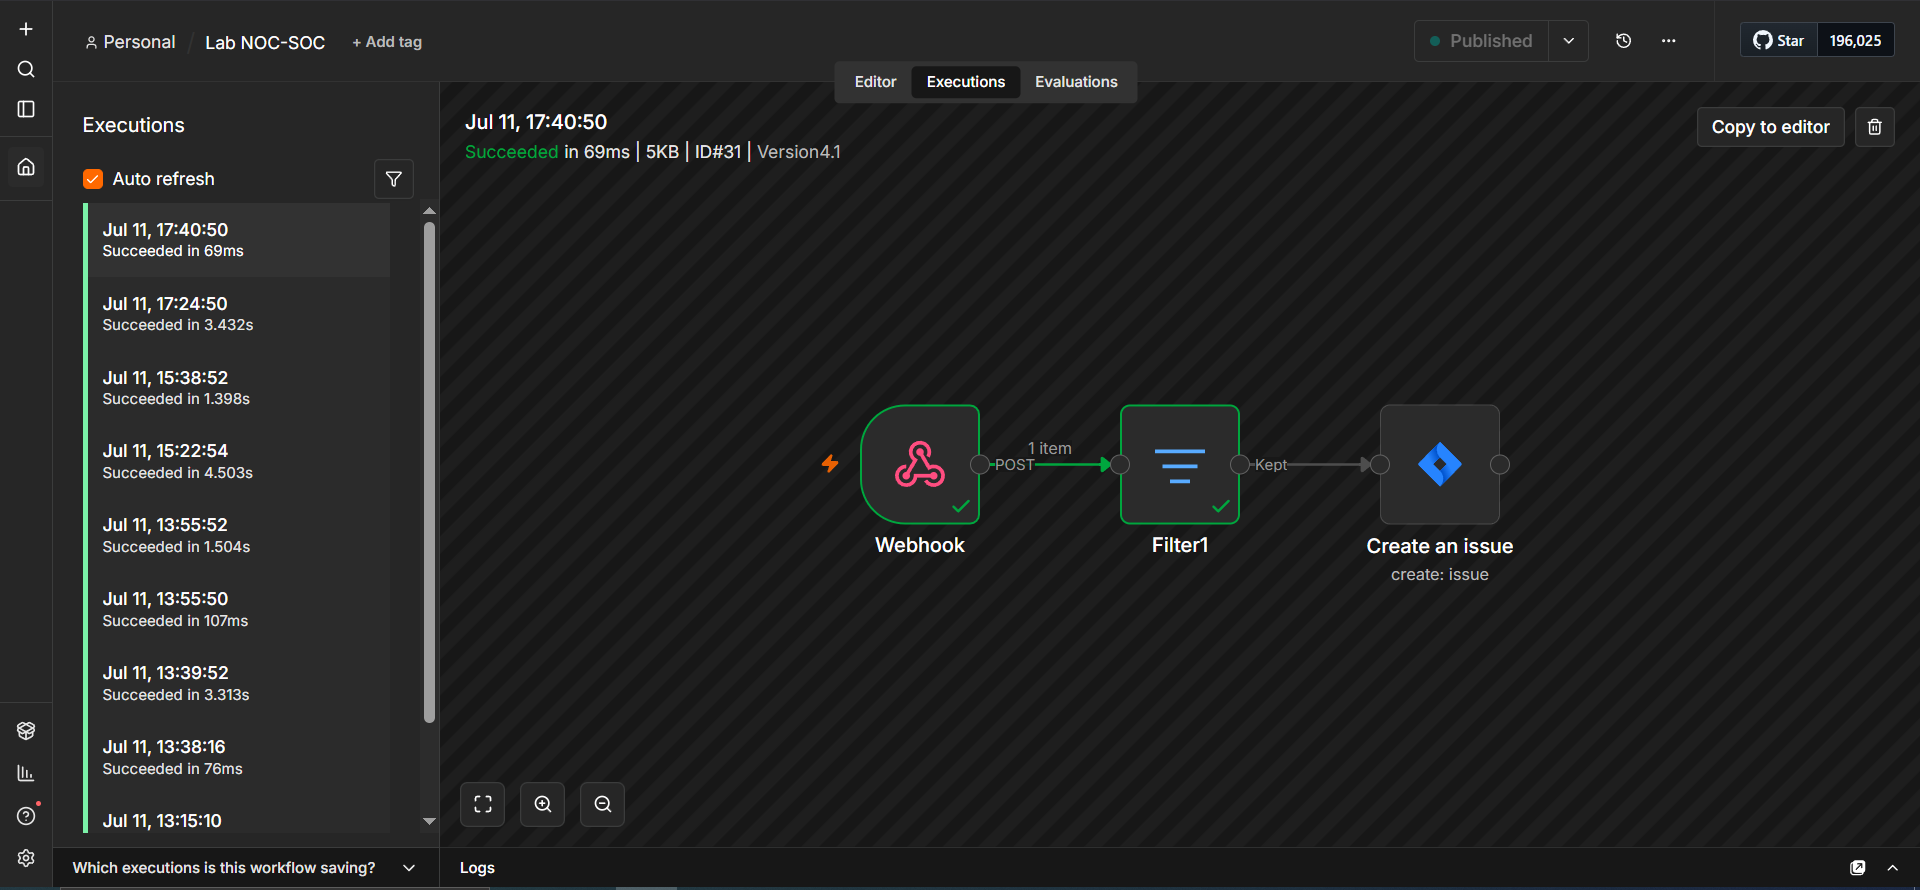Click the Add tag link
The width and height of the screenshot is (1920, 890).
(387, 42)
